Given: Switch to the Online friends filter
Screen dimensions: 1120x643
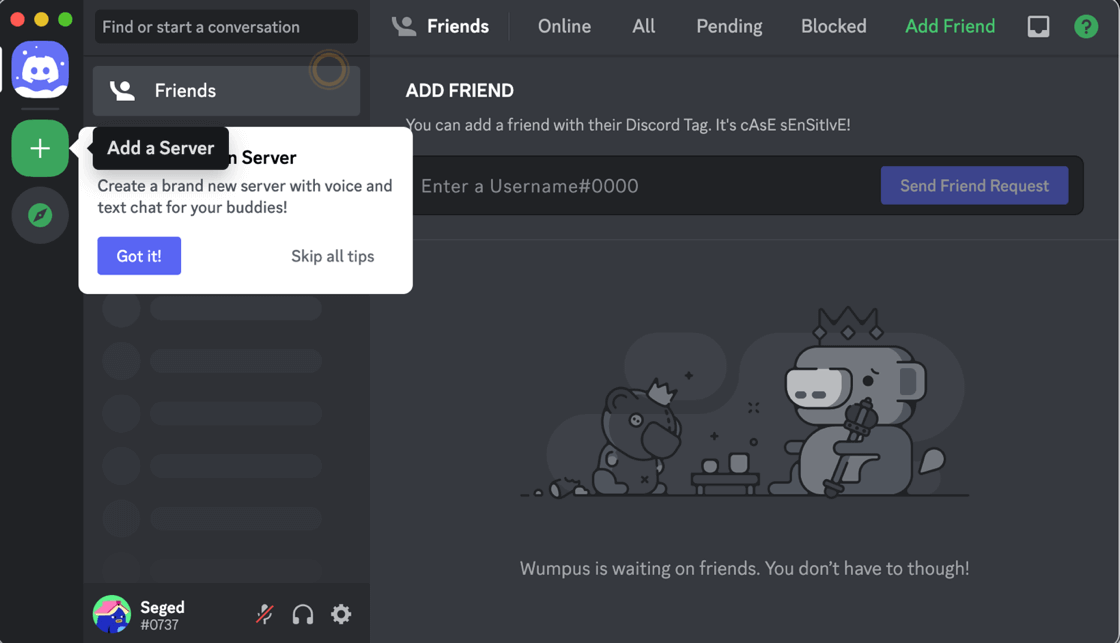Looking at the screenshot, I should (564, 26).
